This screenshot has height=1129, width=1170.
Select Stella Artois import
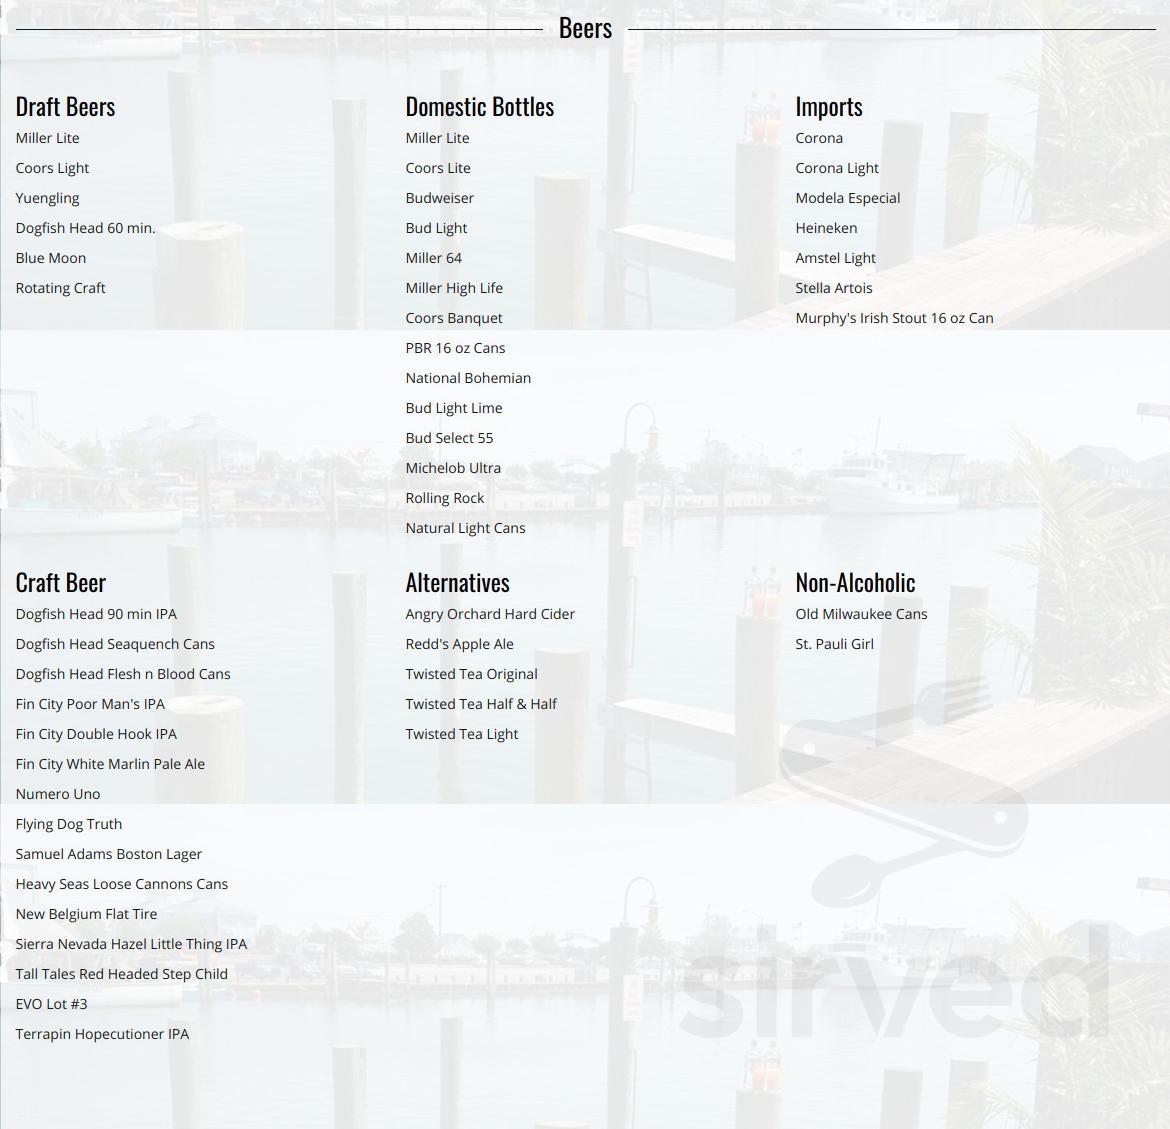tap(834, 288)
